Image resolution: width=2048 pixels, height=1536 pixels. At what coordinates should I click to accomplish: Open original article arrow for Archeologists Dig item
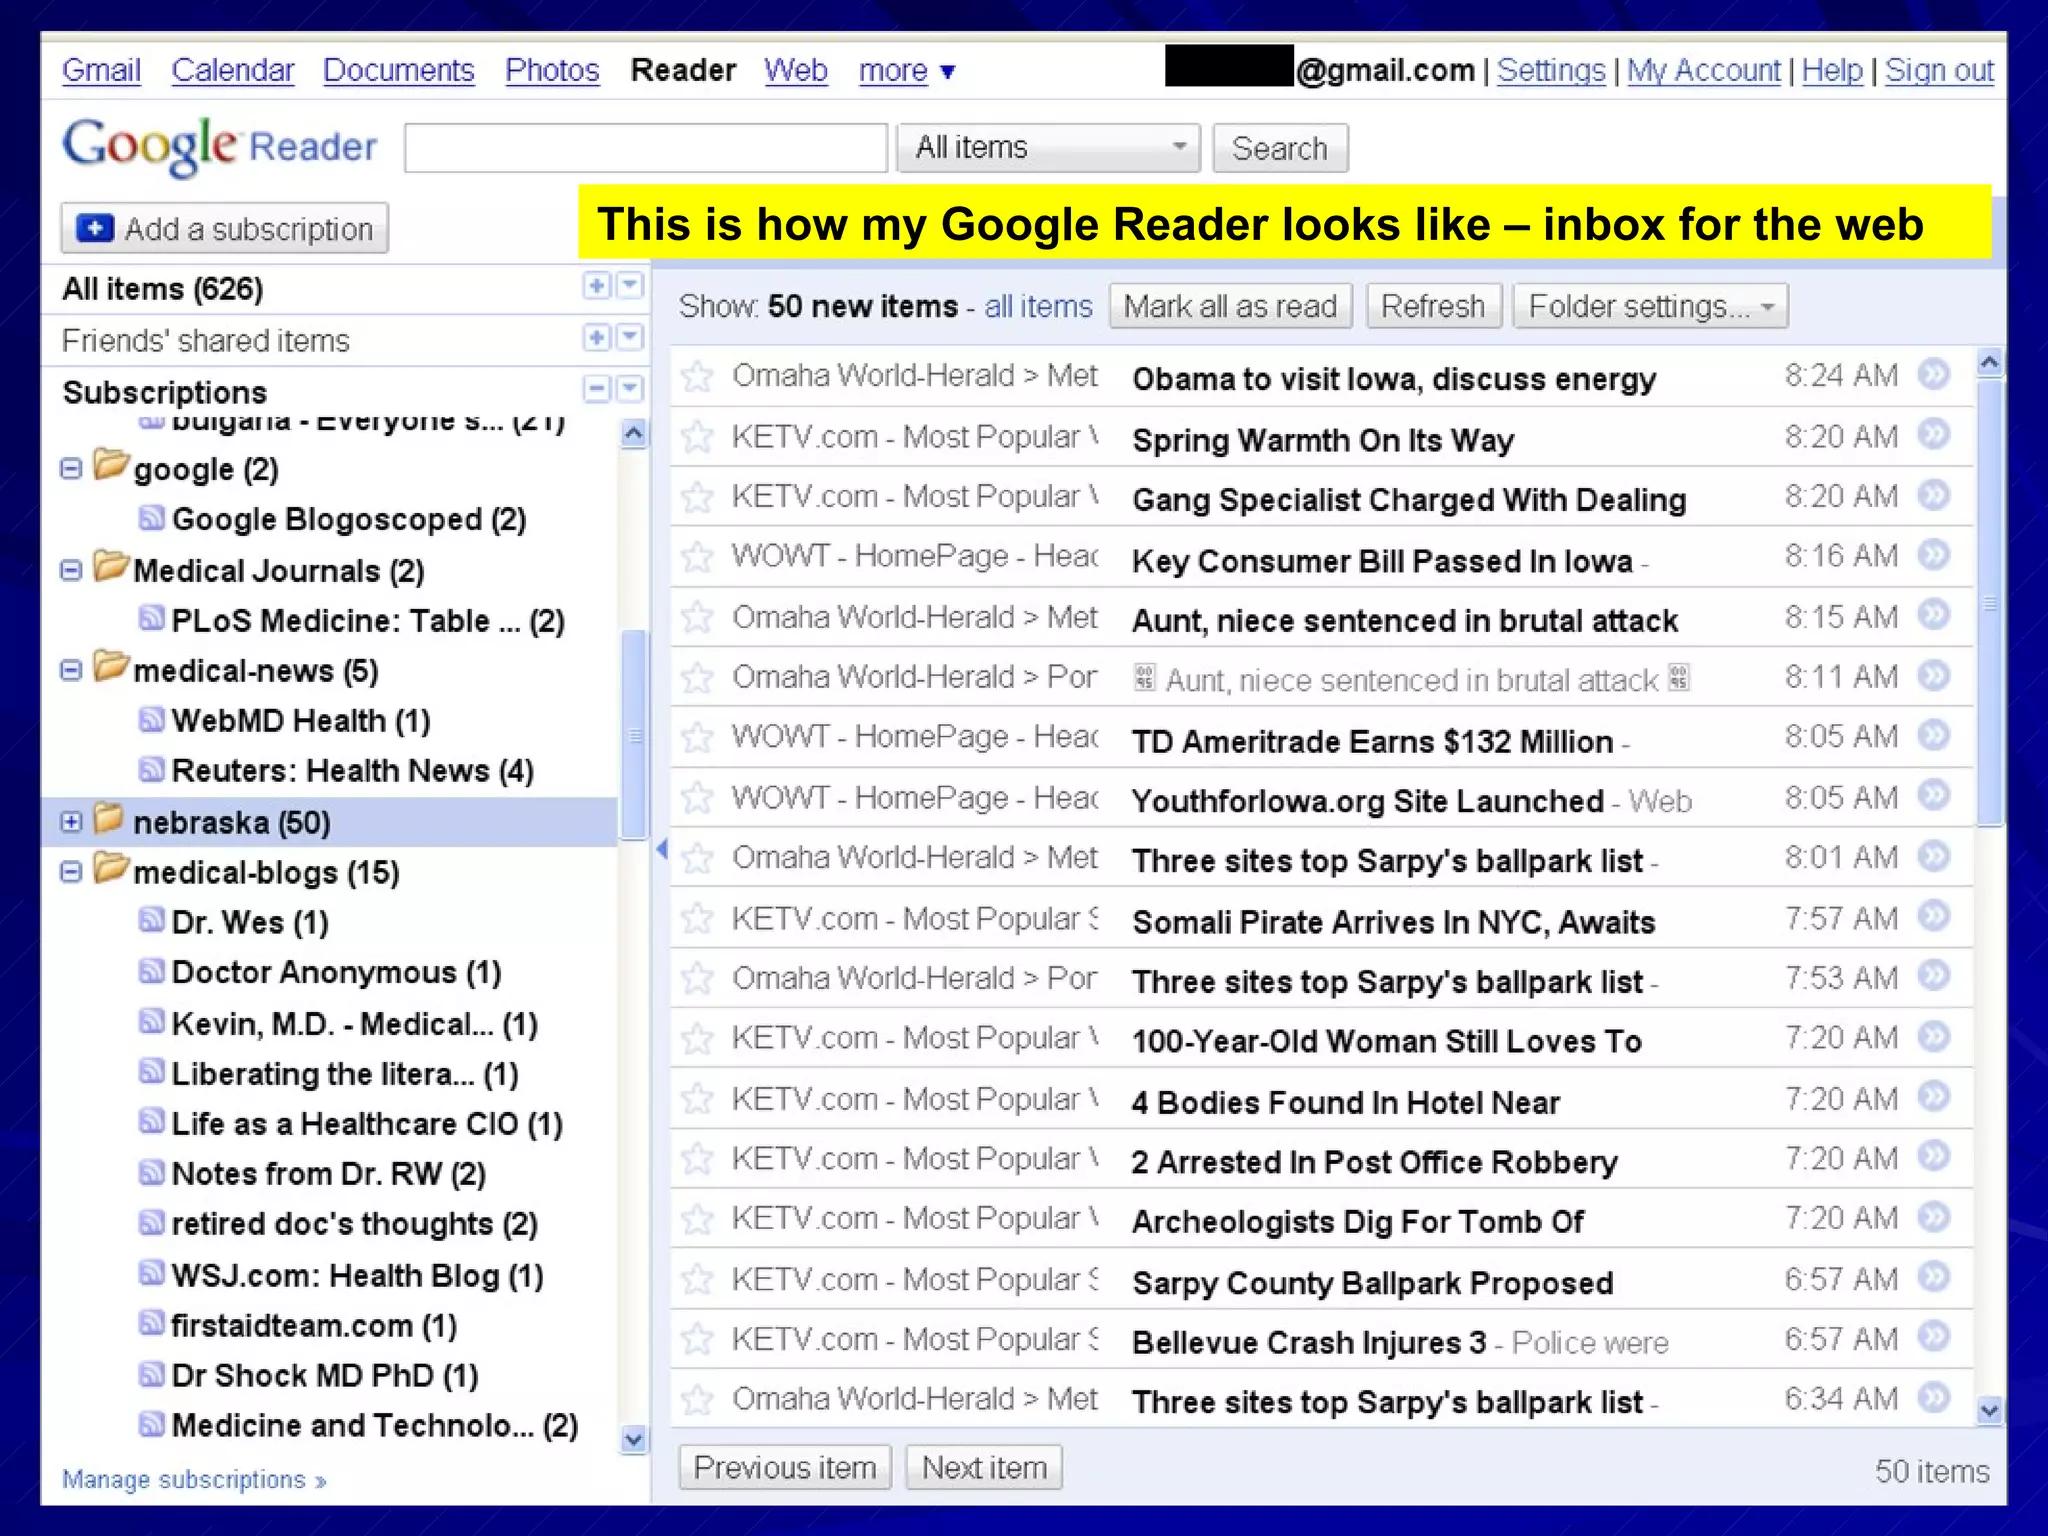click(x=1934, y=1217)
